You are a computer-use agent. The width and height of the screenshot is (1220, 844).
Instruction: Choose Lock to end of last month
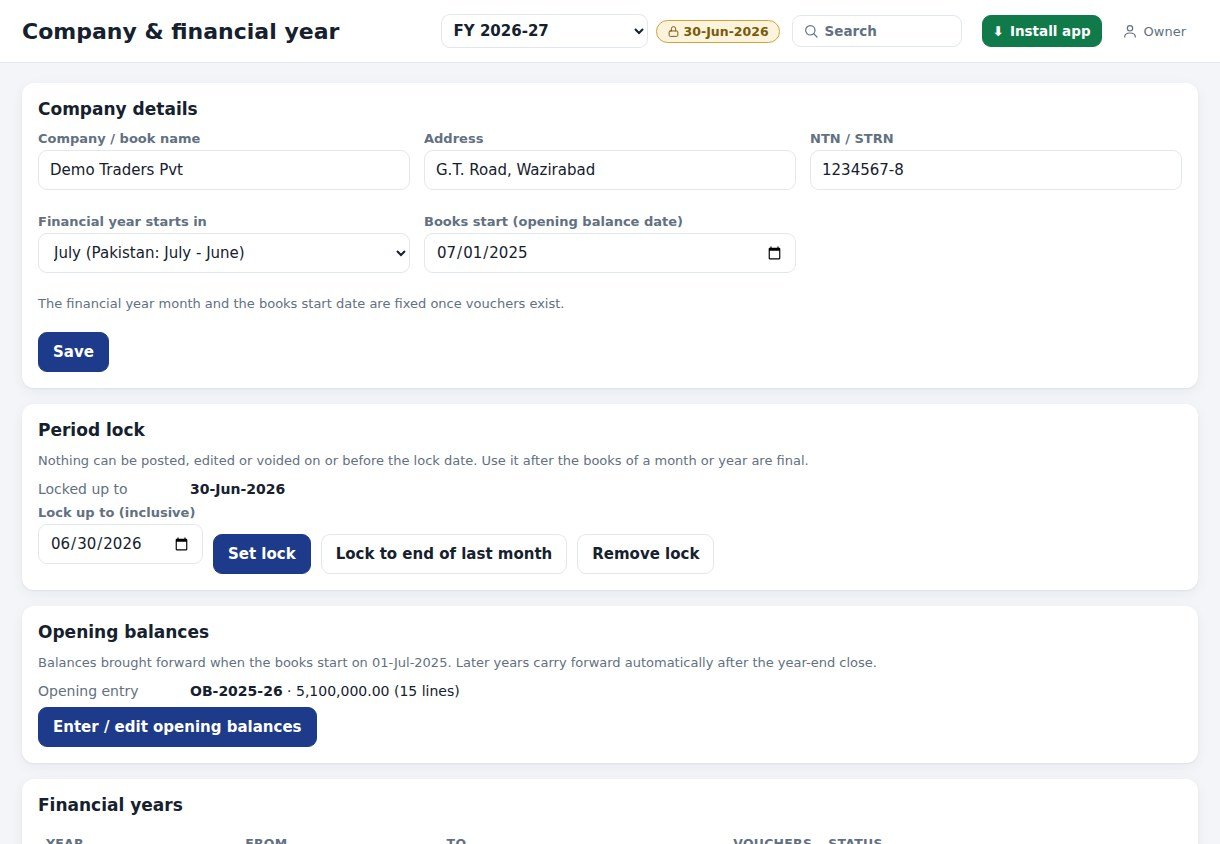[x=444, y=554]
